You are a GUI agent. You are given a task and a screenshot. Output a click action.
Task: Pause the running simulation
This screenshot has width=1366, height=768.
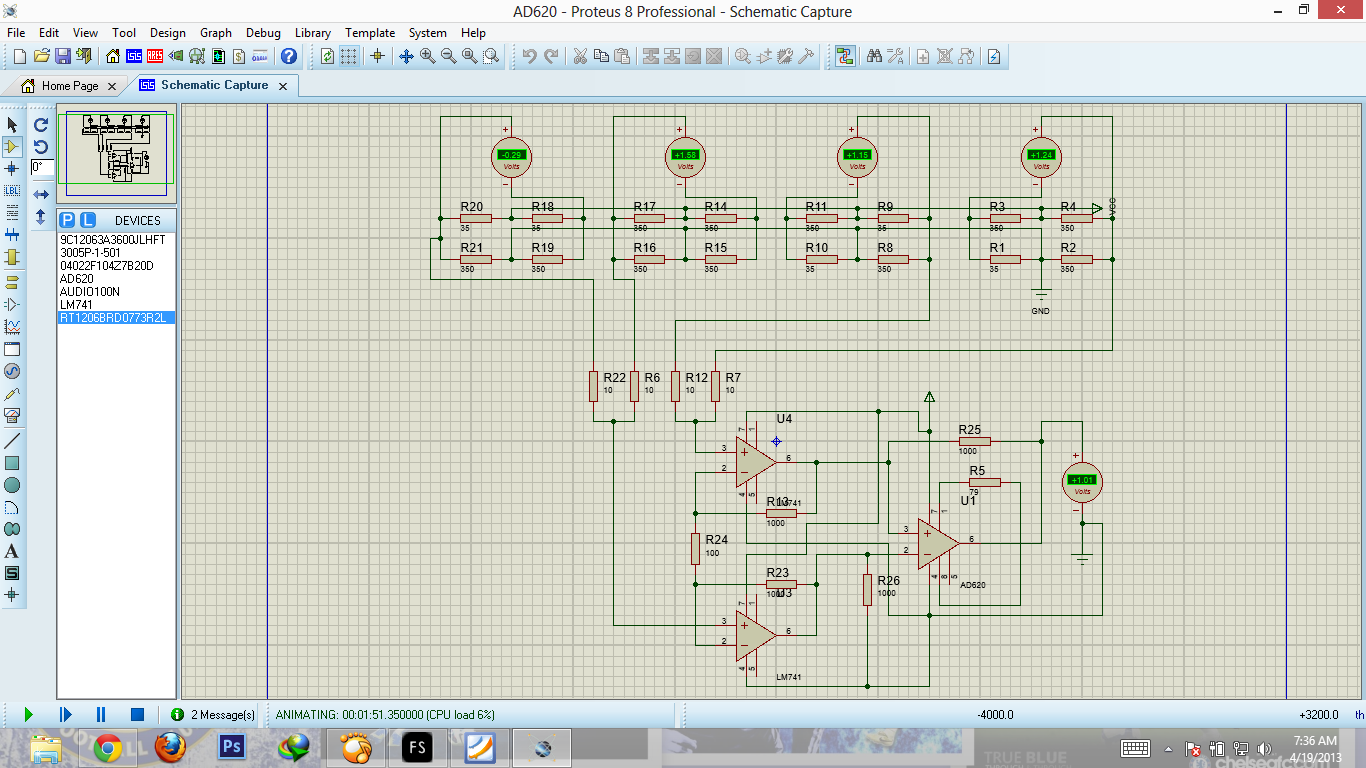point(101,714)
